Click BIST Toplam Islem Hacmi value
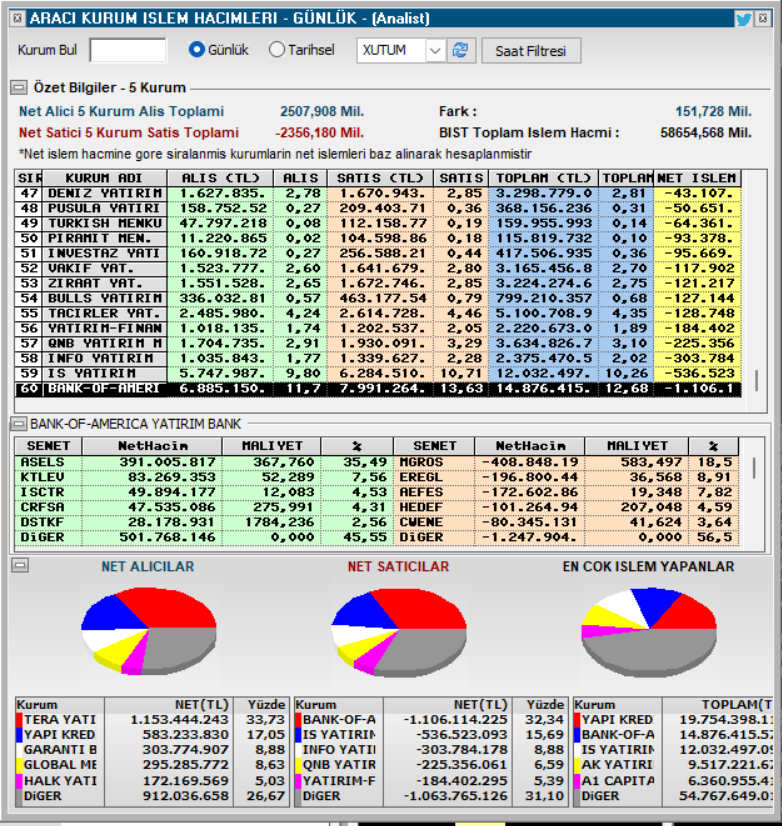Image resolution: width=782 pixels, height=826 pixels. click(x=706, y=133)
